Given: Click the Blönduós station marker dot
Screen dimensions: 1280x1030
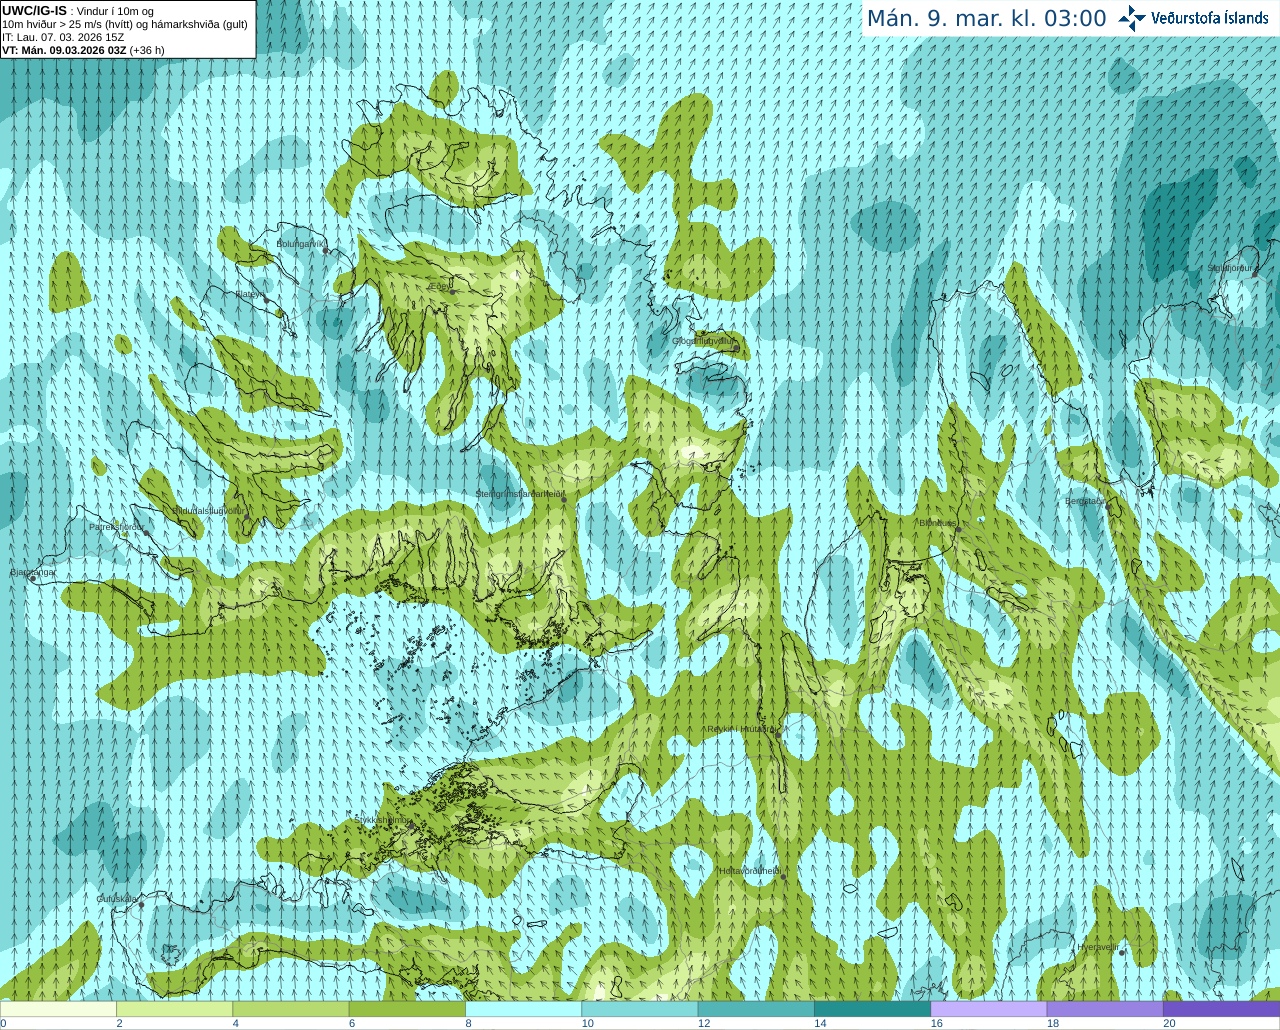Looking at the screenshot, I should click(958, 530).
